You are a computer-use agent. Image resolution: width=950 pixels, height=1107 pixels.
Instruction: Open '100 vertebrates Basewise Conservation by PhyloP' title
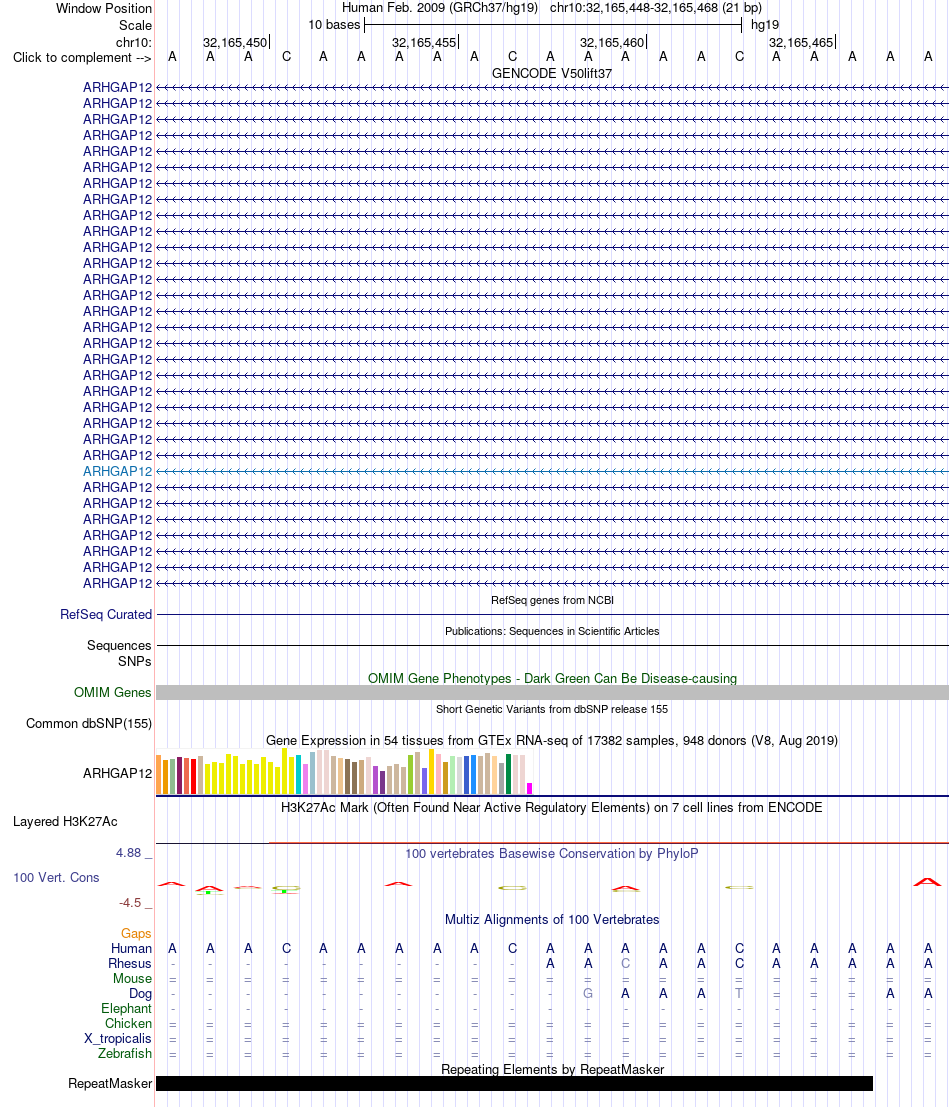click(x=552, y=854)
